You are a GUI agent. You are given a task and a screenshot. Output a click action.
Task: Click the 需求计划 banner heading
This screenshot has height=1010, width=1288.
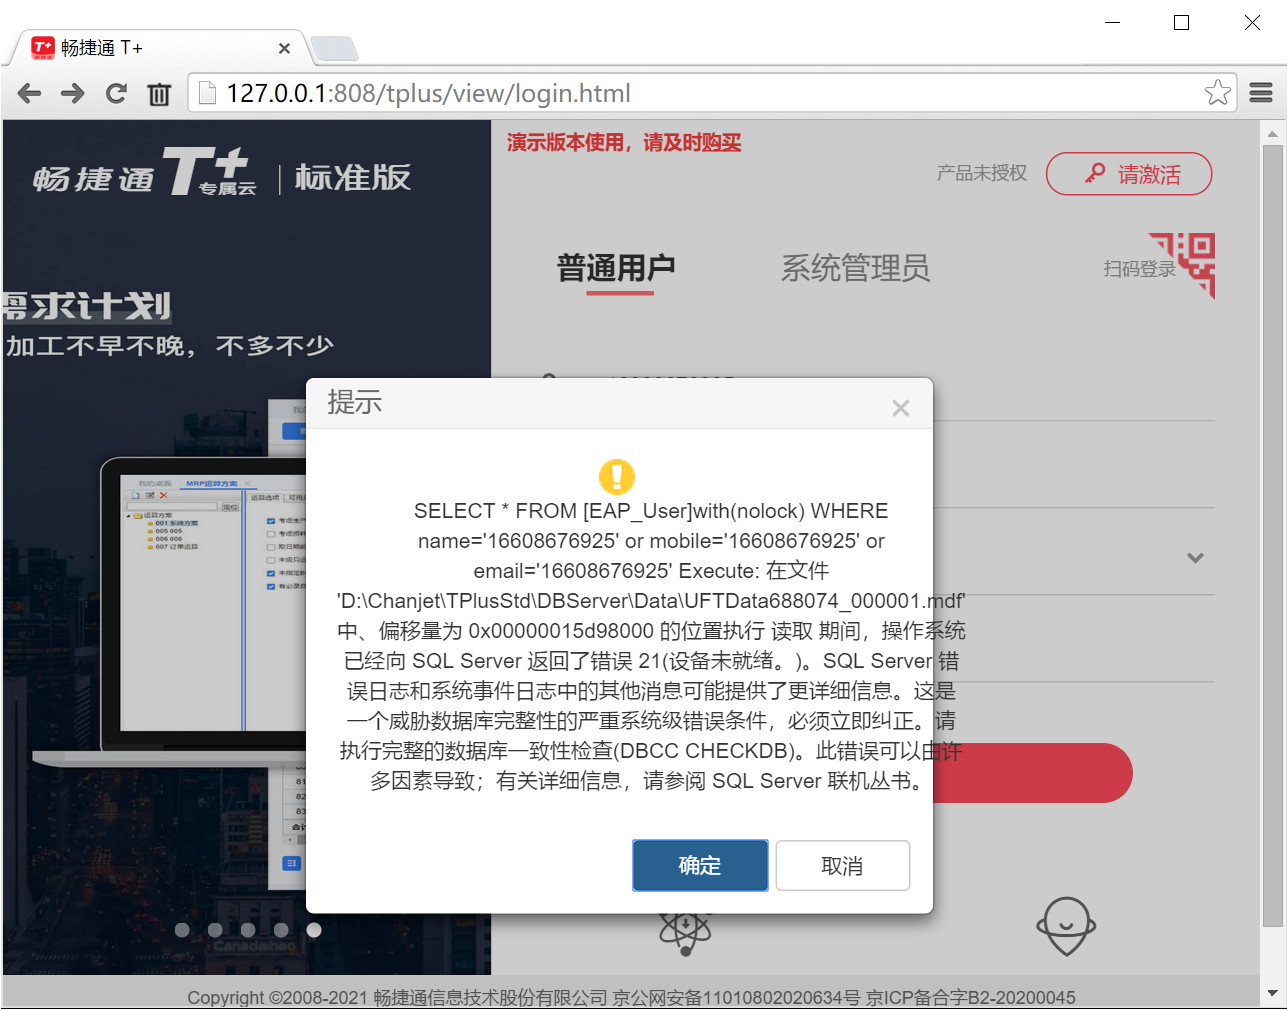click(87, 306)
